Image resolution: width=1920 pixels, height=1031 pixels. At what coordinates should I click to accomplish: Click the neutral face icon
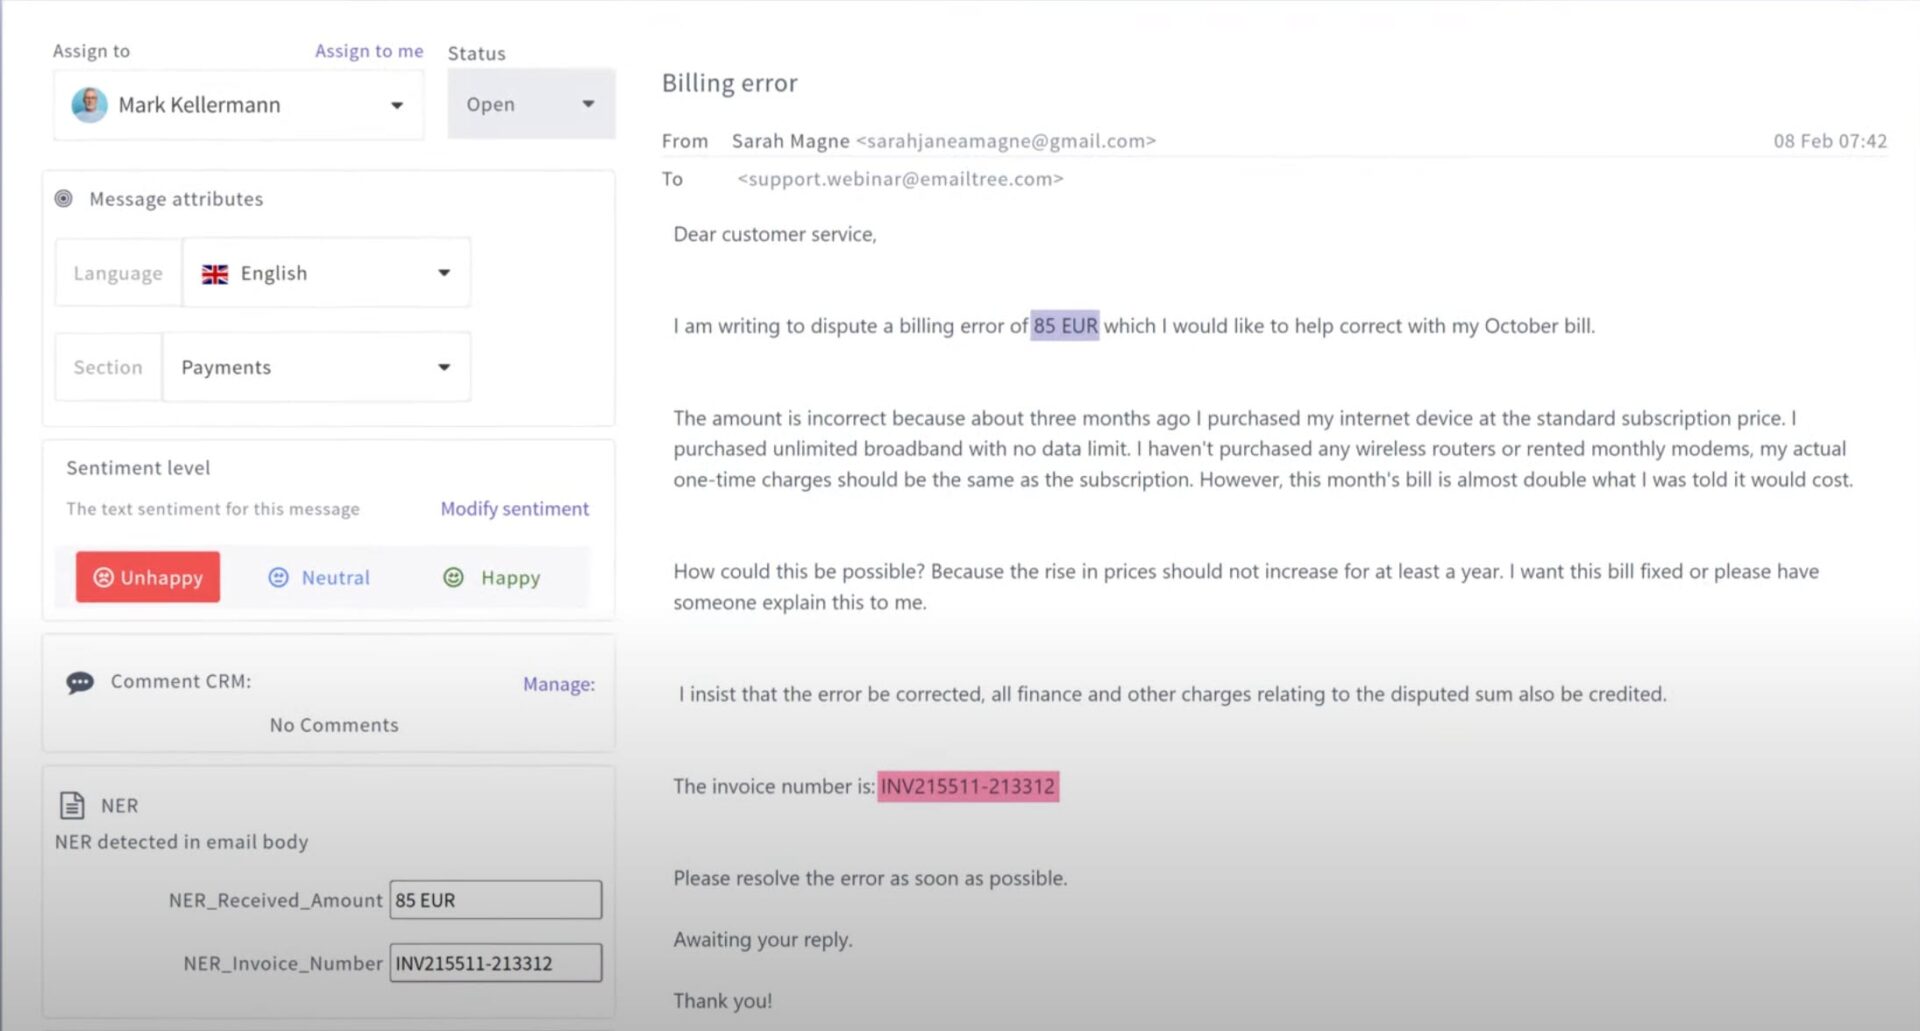278,577
